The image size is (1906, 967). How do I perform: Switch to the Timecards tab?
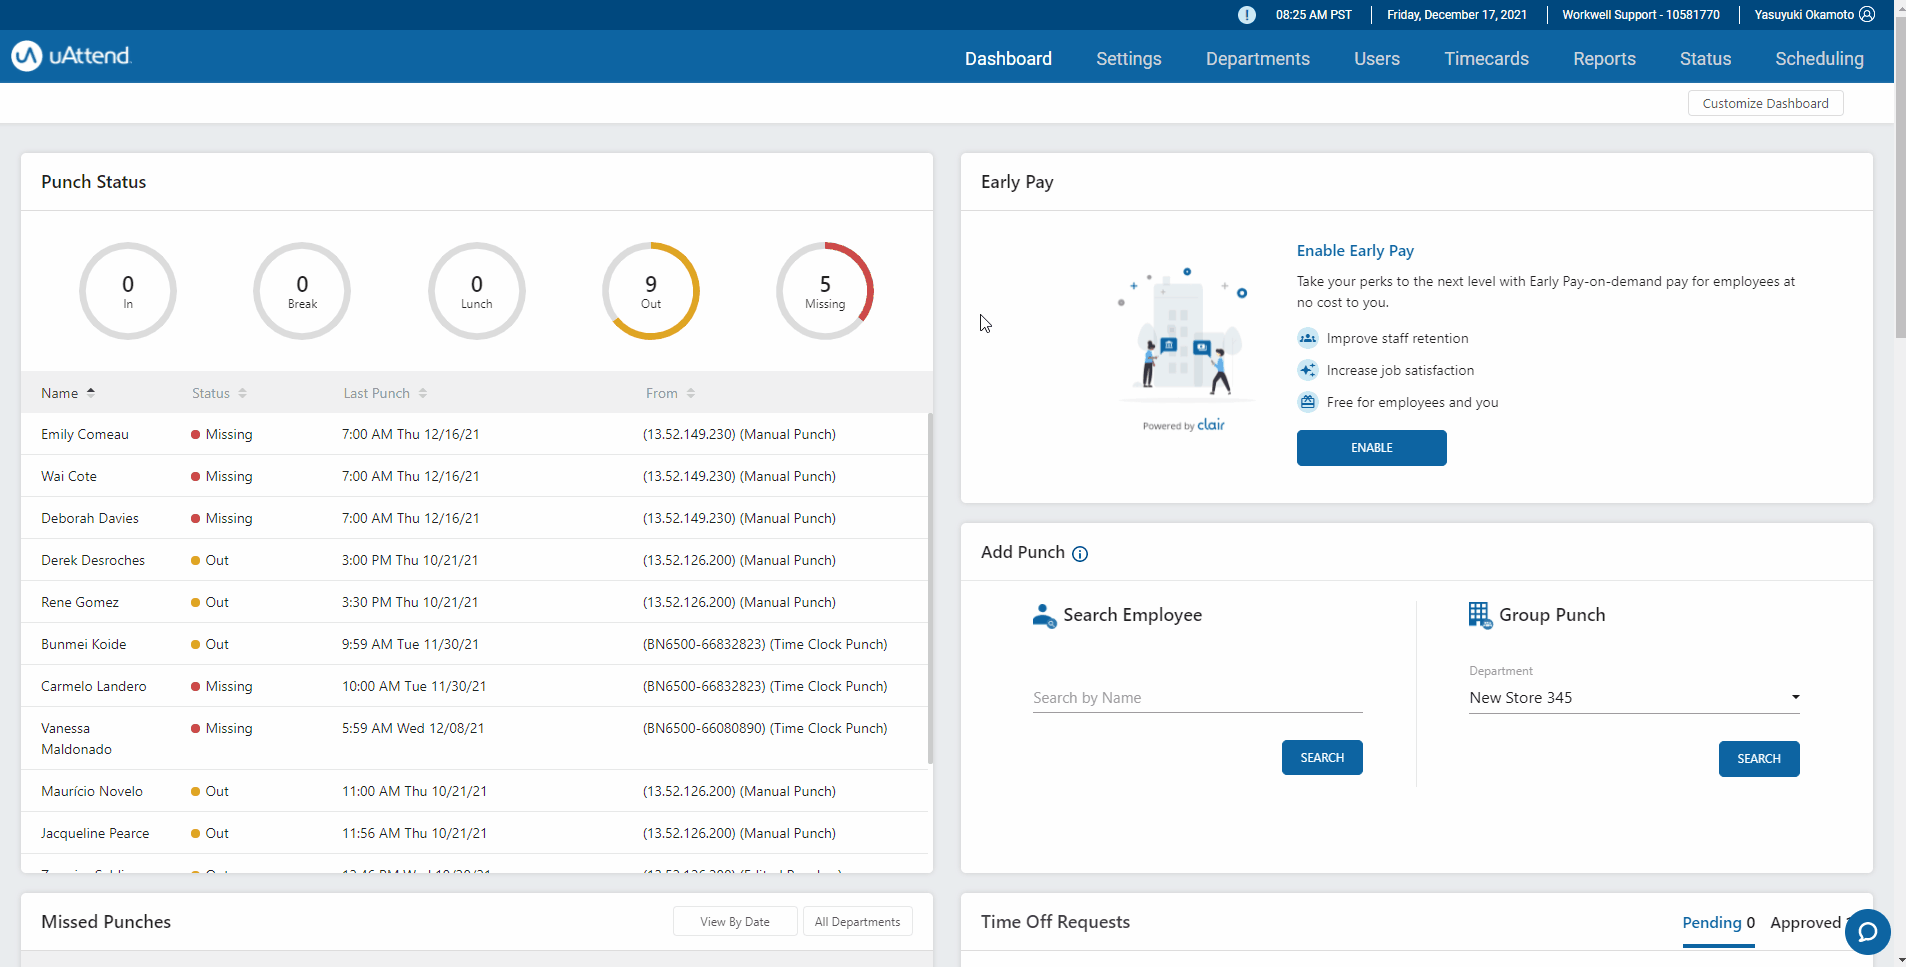point(1486,58)
